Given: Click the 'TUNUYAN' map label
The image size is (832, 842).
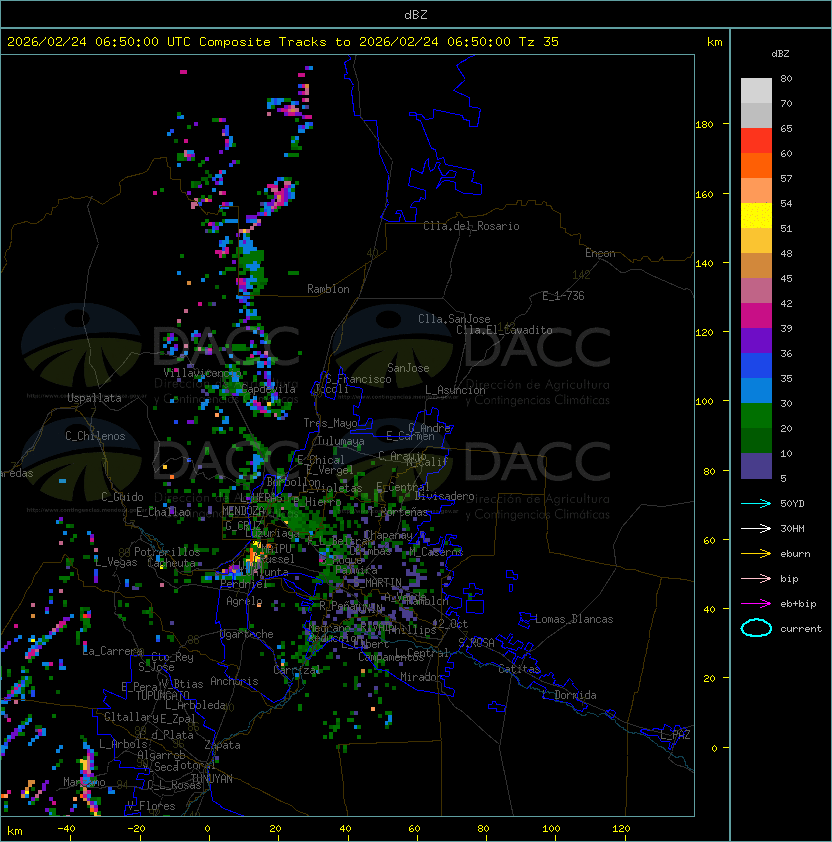Looking at the screenshot, I should click(x=212, y=779).
